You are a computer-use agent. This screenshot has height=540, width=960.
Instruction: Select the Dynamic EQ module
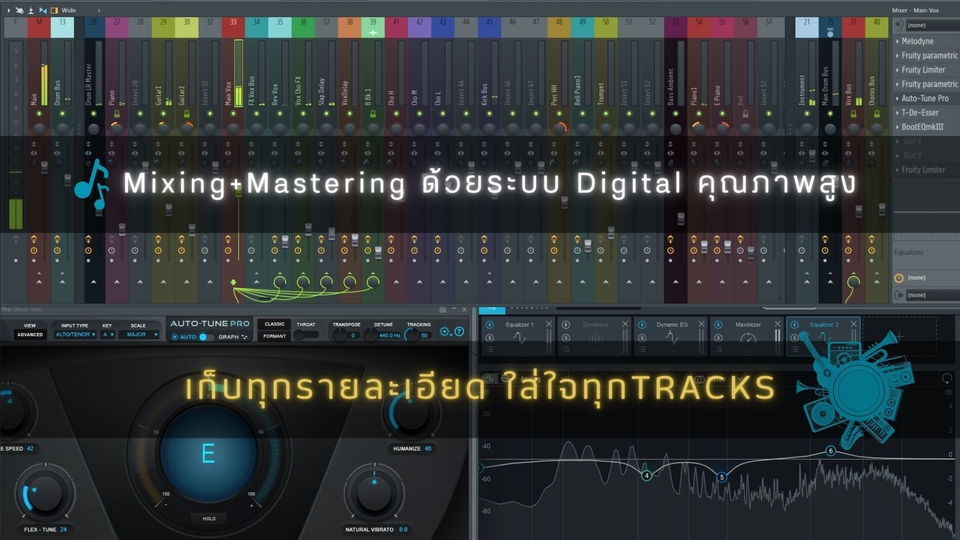[671, 336]
